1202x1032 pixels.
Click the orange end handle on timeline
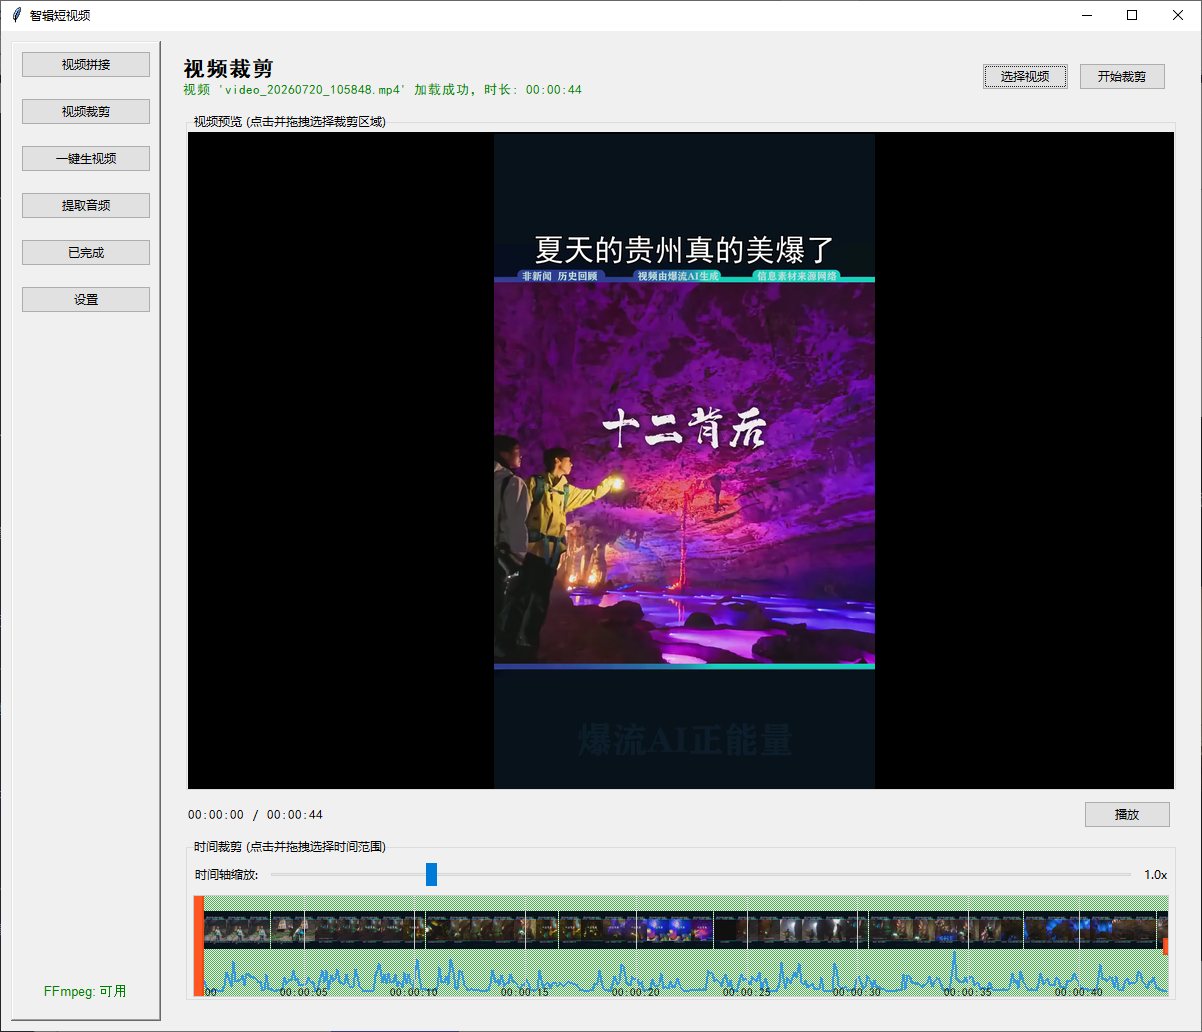click(1165, 946)
